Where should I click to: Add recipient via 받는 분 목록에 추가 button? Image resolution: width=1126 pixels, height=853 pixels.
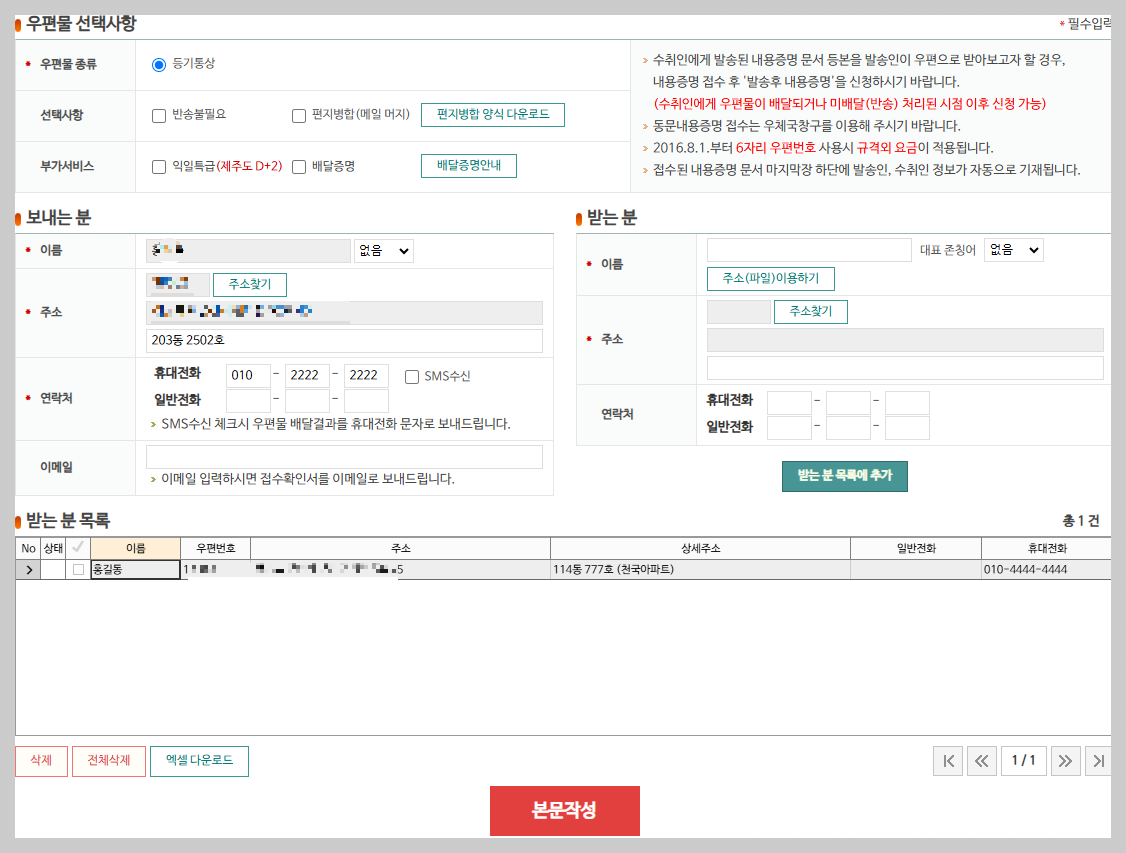pos(844,476)
